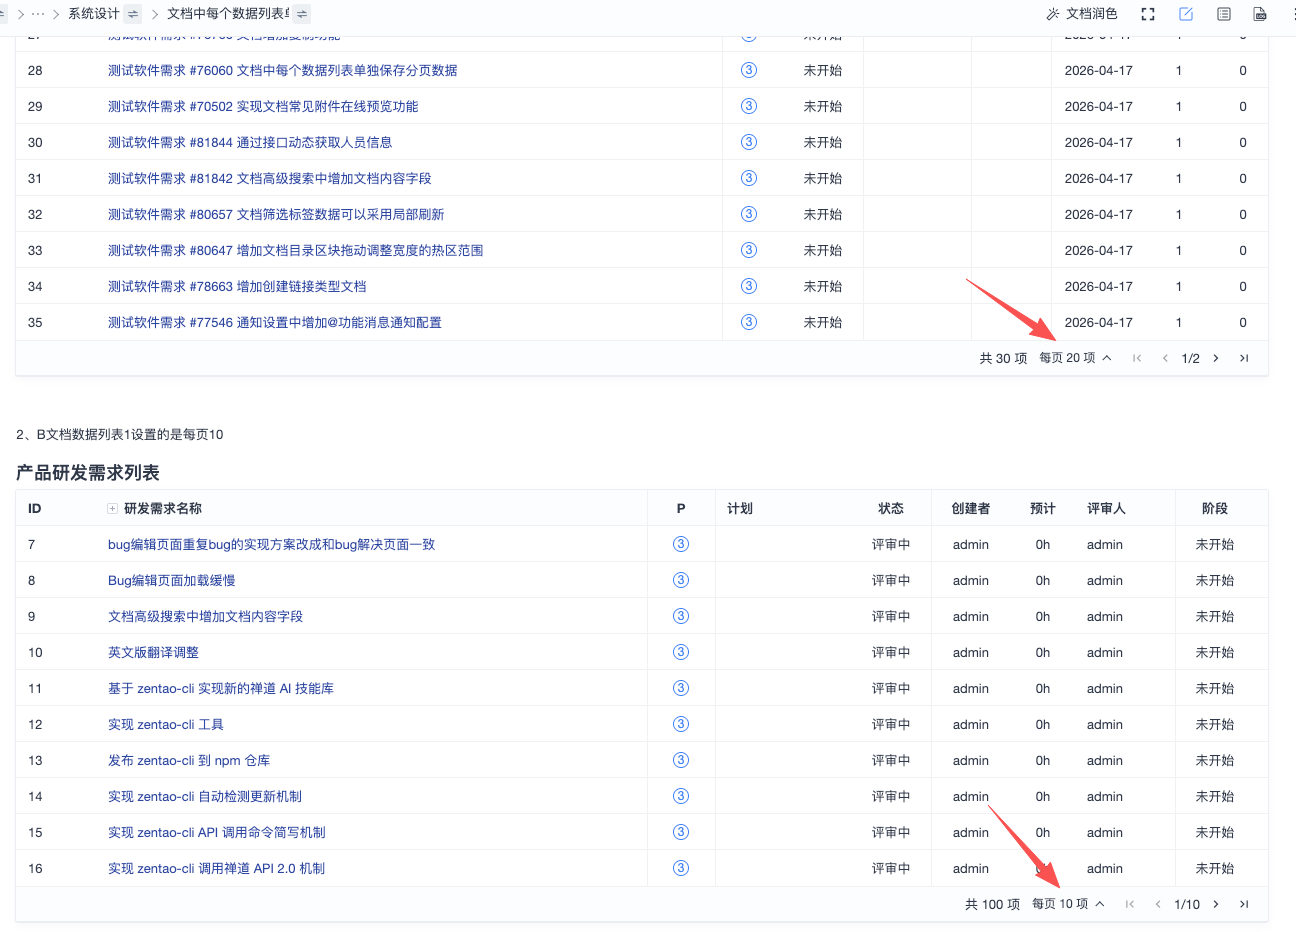Image resolution: width=1296 pixels, height=932 pixels.
Task: Click priority 3 icon in ID 11 row
Action: pos(681,688)
